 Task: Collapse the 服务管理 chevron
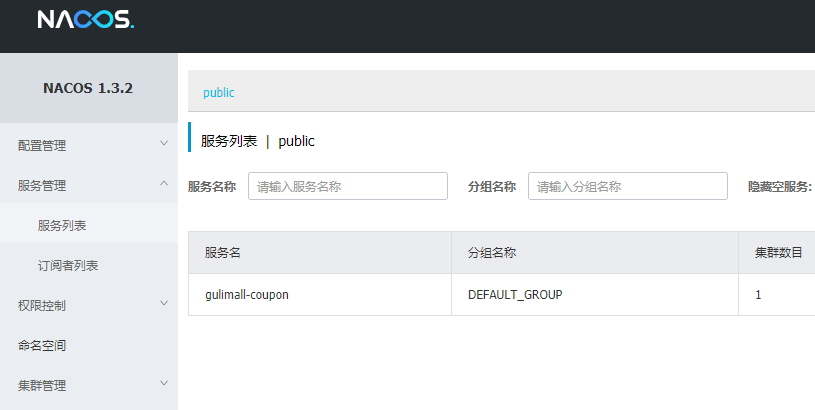pyautogui.click(x=164, y=183)
